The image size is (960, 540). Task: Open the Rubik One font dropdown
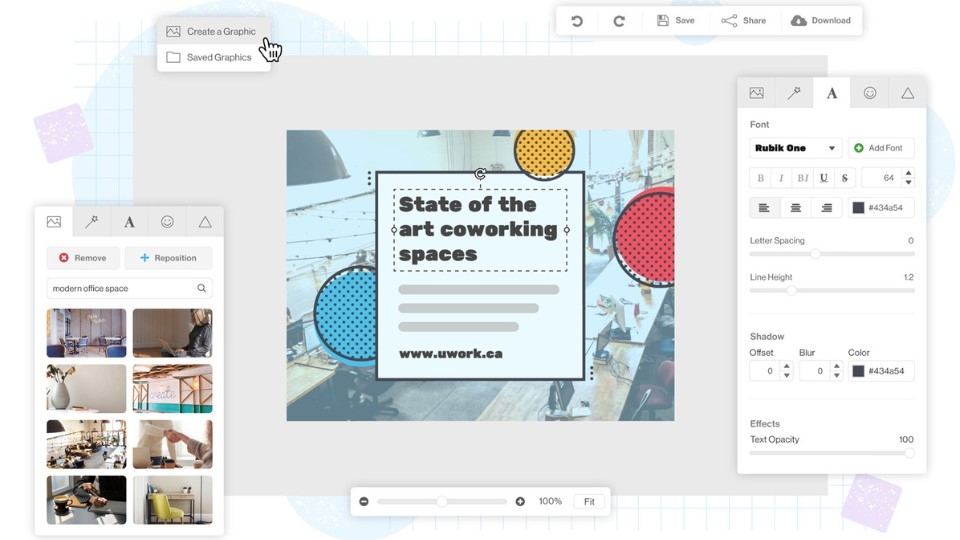pyautogui.click(x=795, y=148)
